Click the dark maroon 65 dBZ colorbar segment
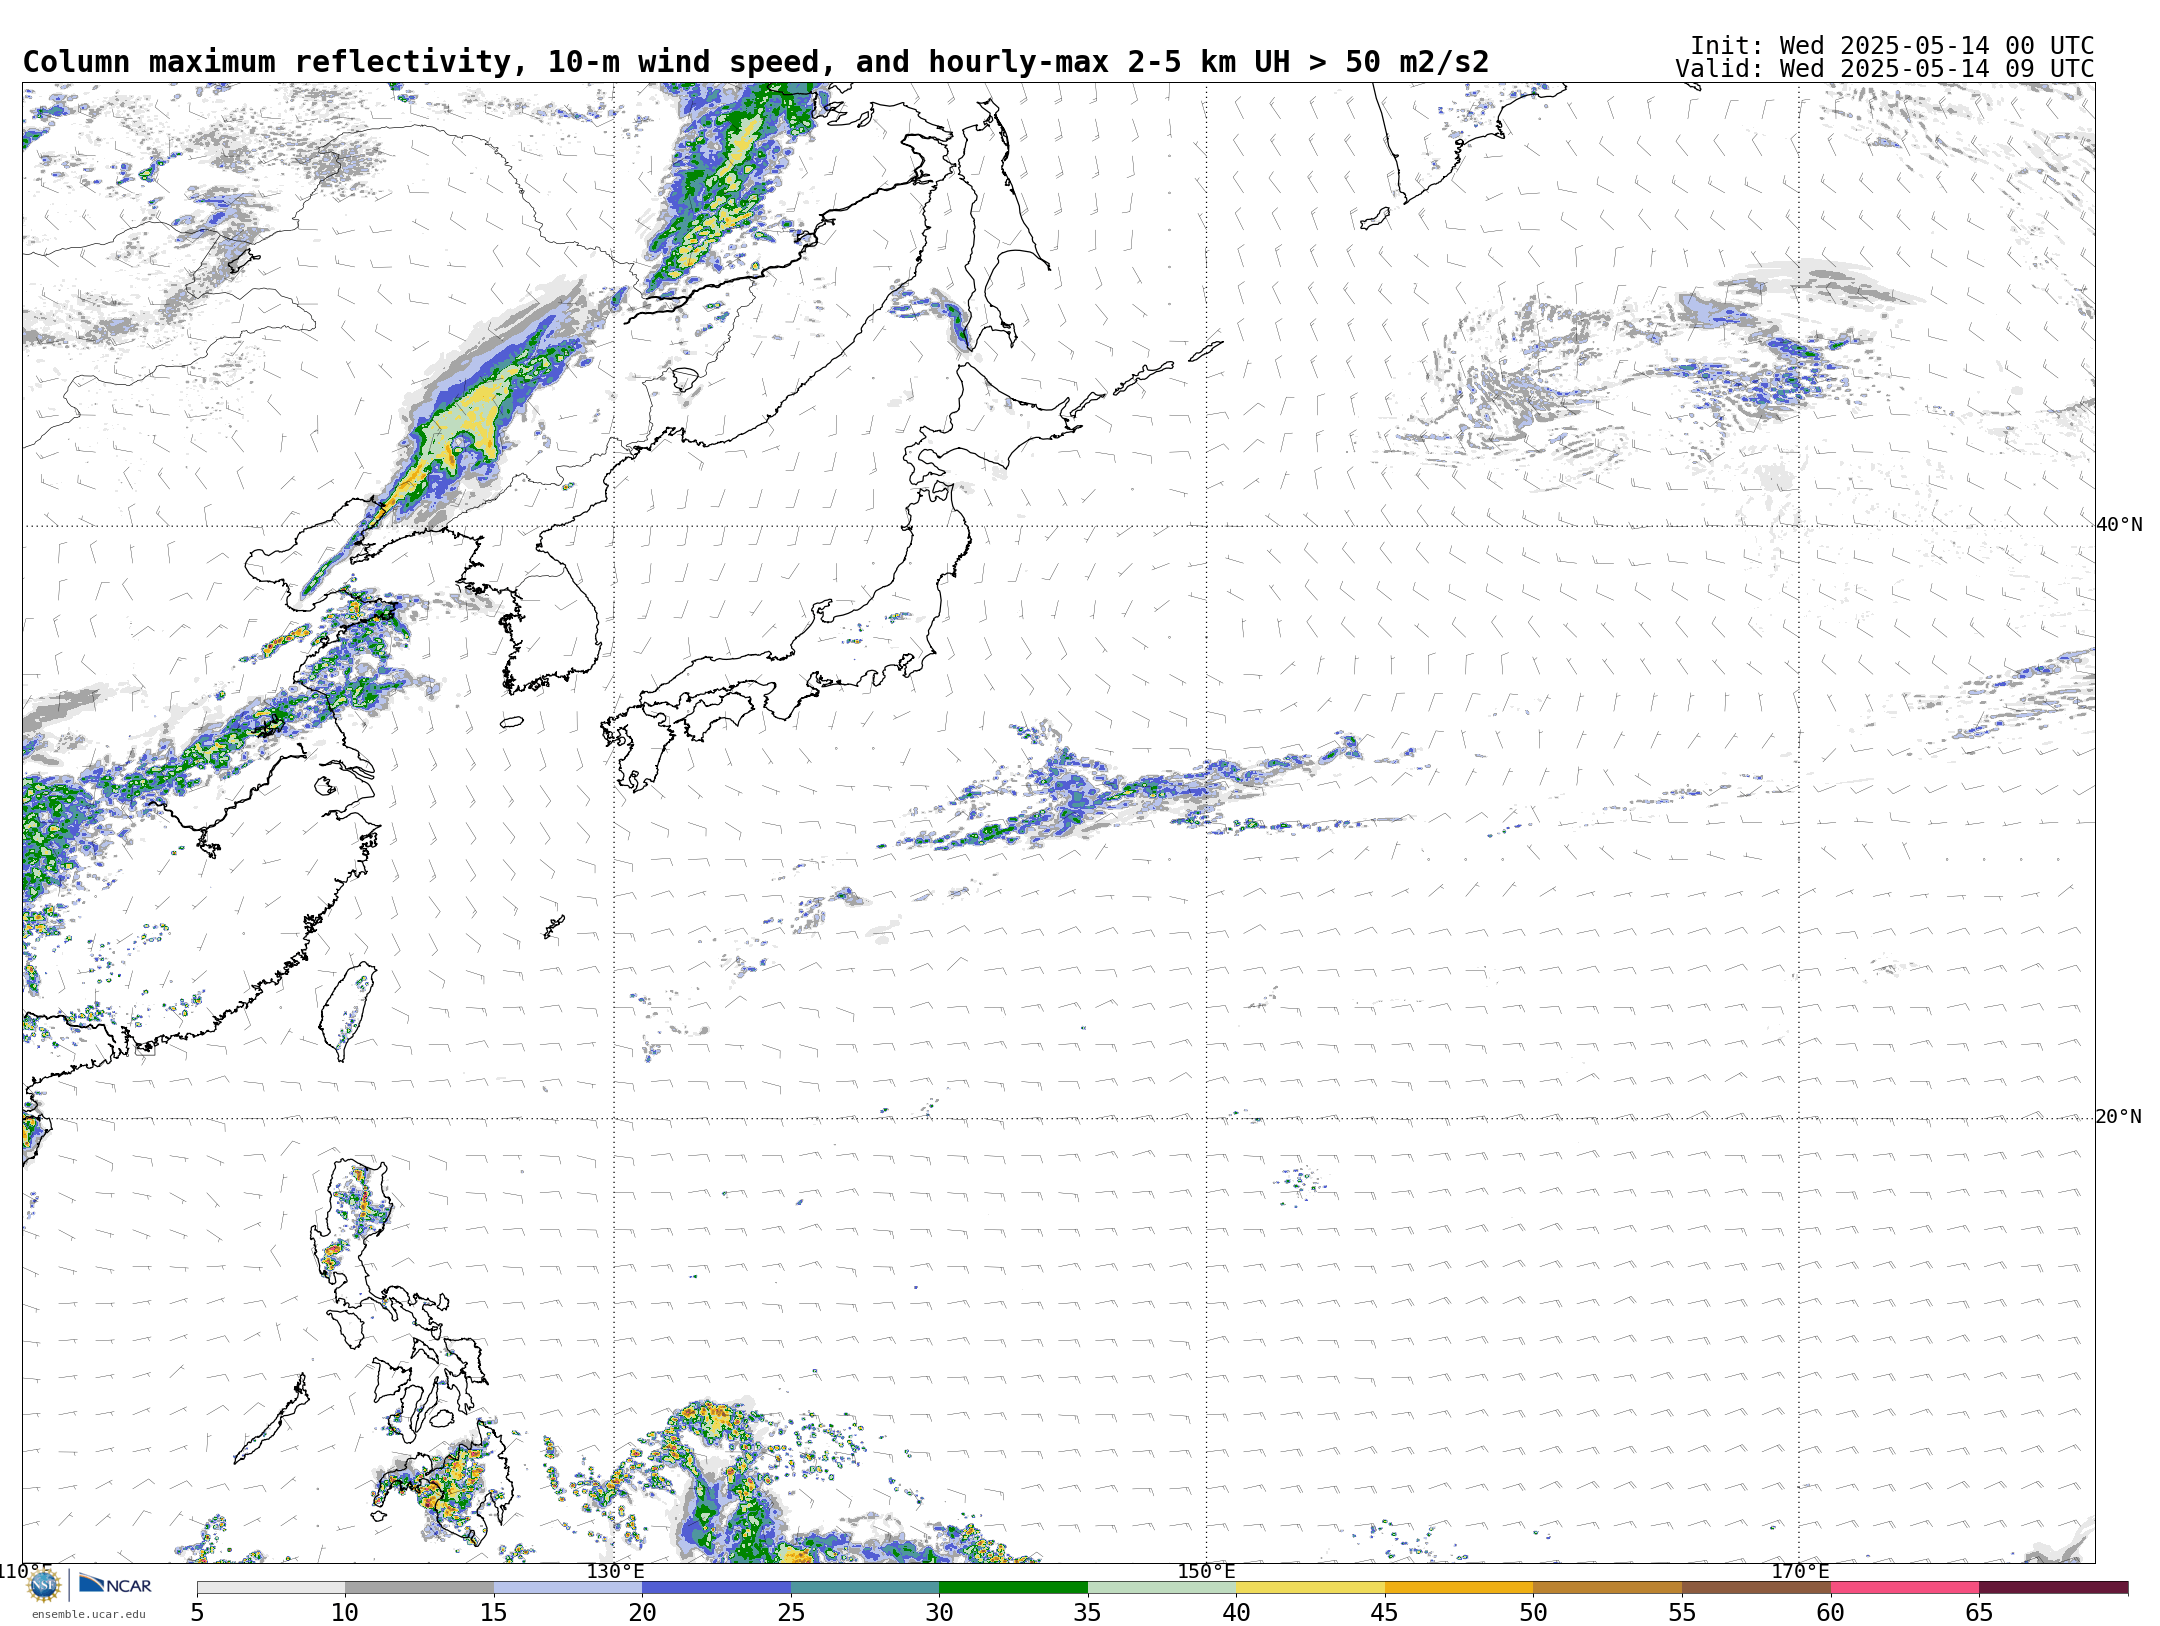Screen dimensions: 2160x1626 tap(2053, 1588)
